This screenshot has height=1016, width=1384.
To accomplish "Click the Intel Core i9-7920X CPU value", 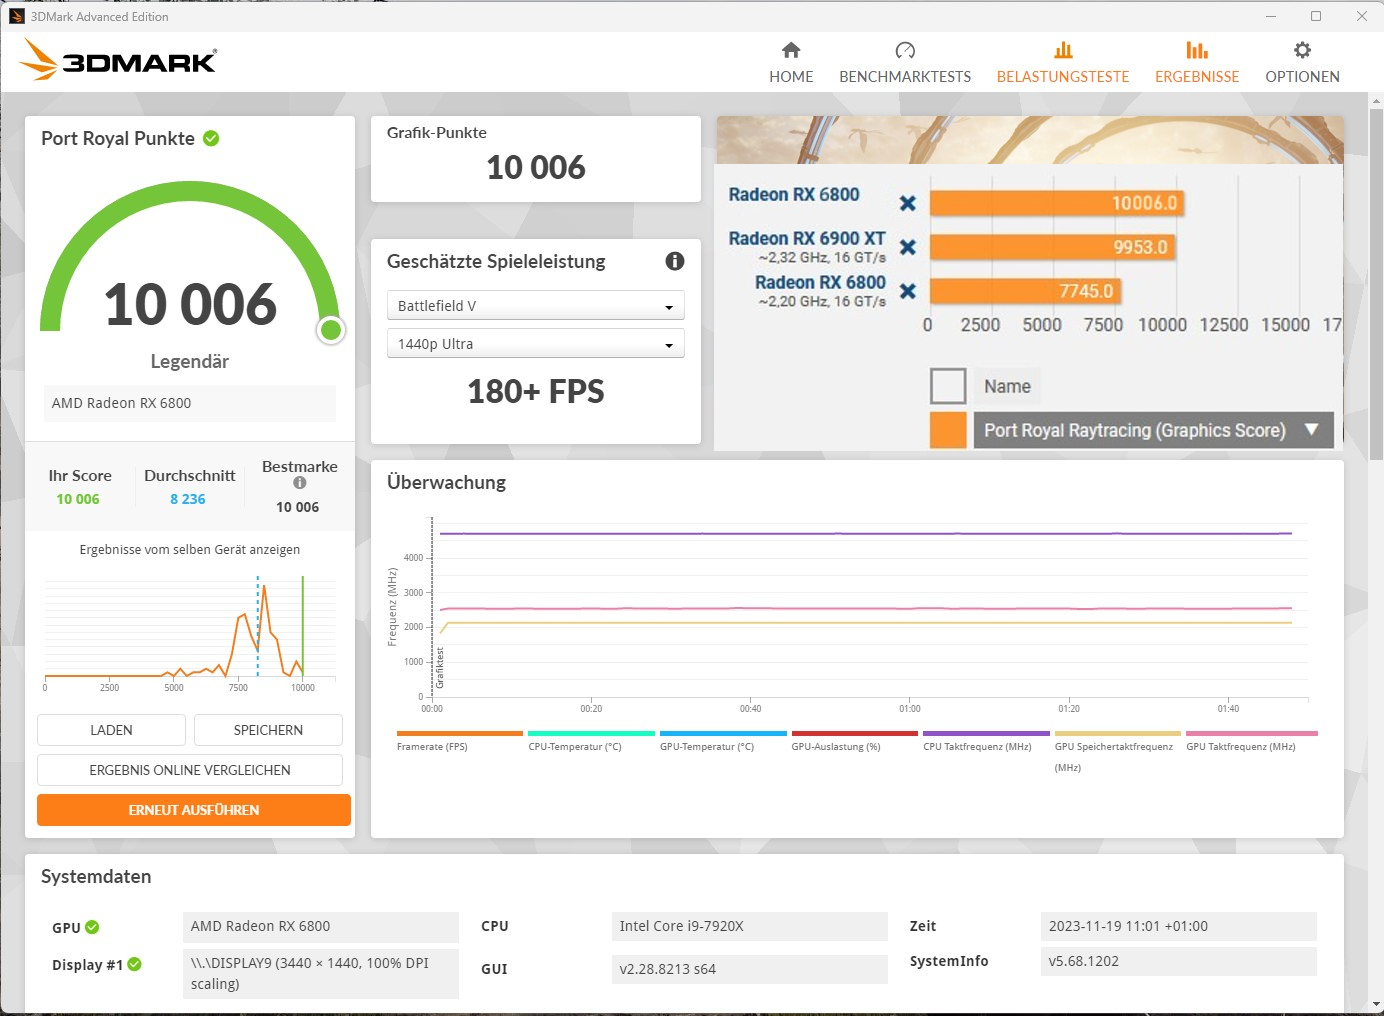I will (x=749, y=926).
